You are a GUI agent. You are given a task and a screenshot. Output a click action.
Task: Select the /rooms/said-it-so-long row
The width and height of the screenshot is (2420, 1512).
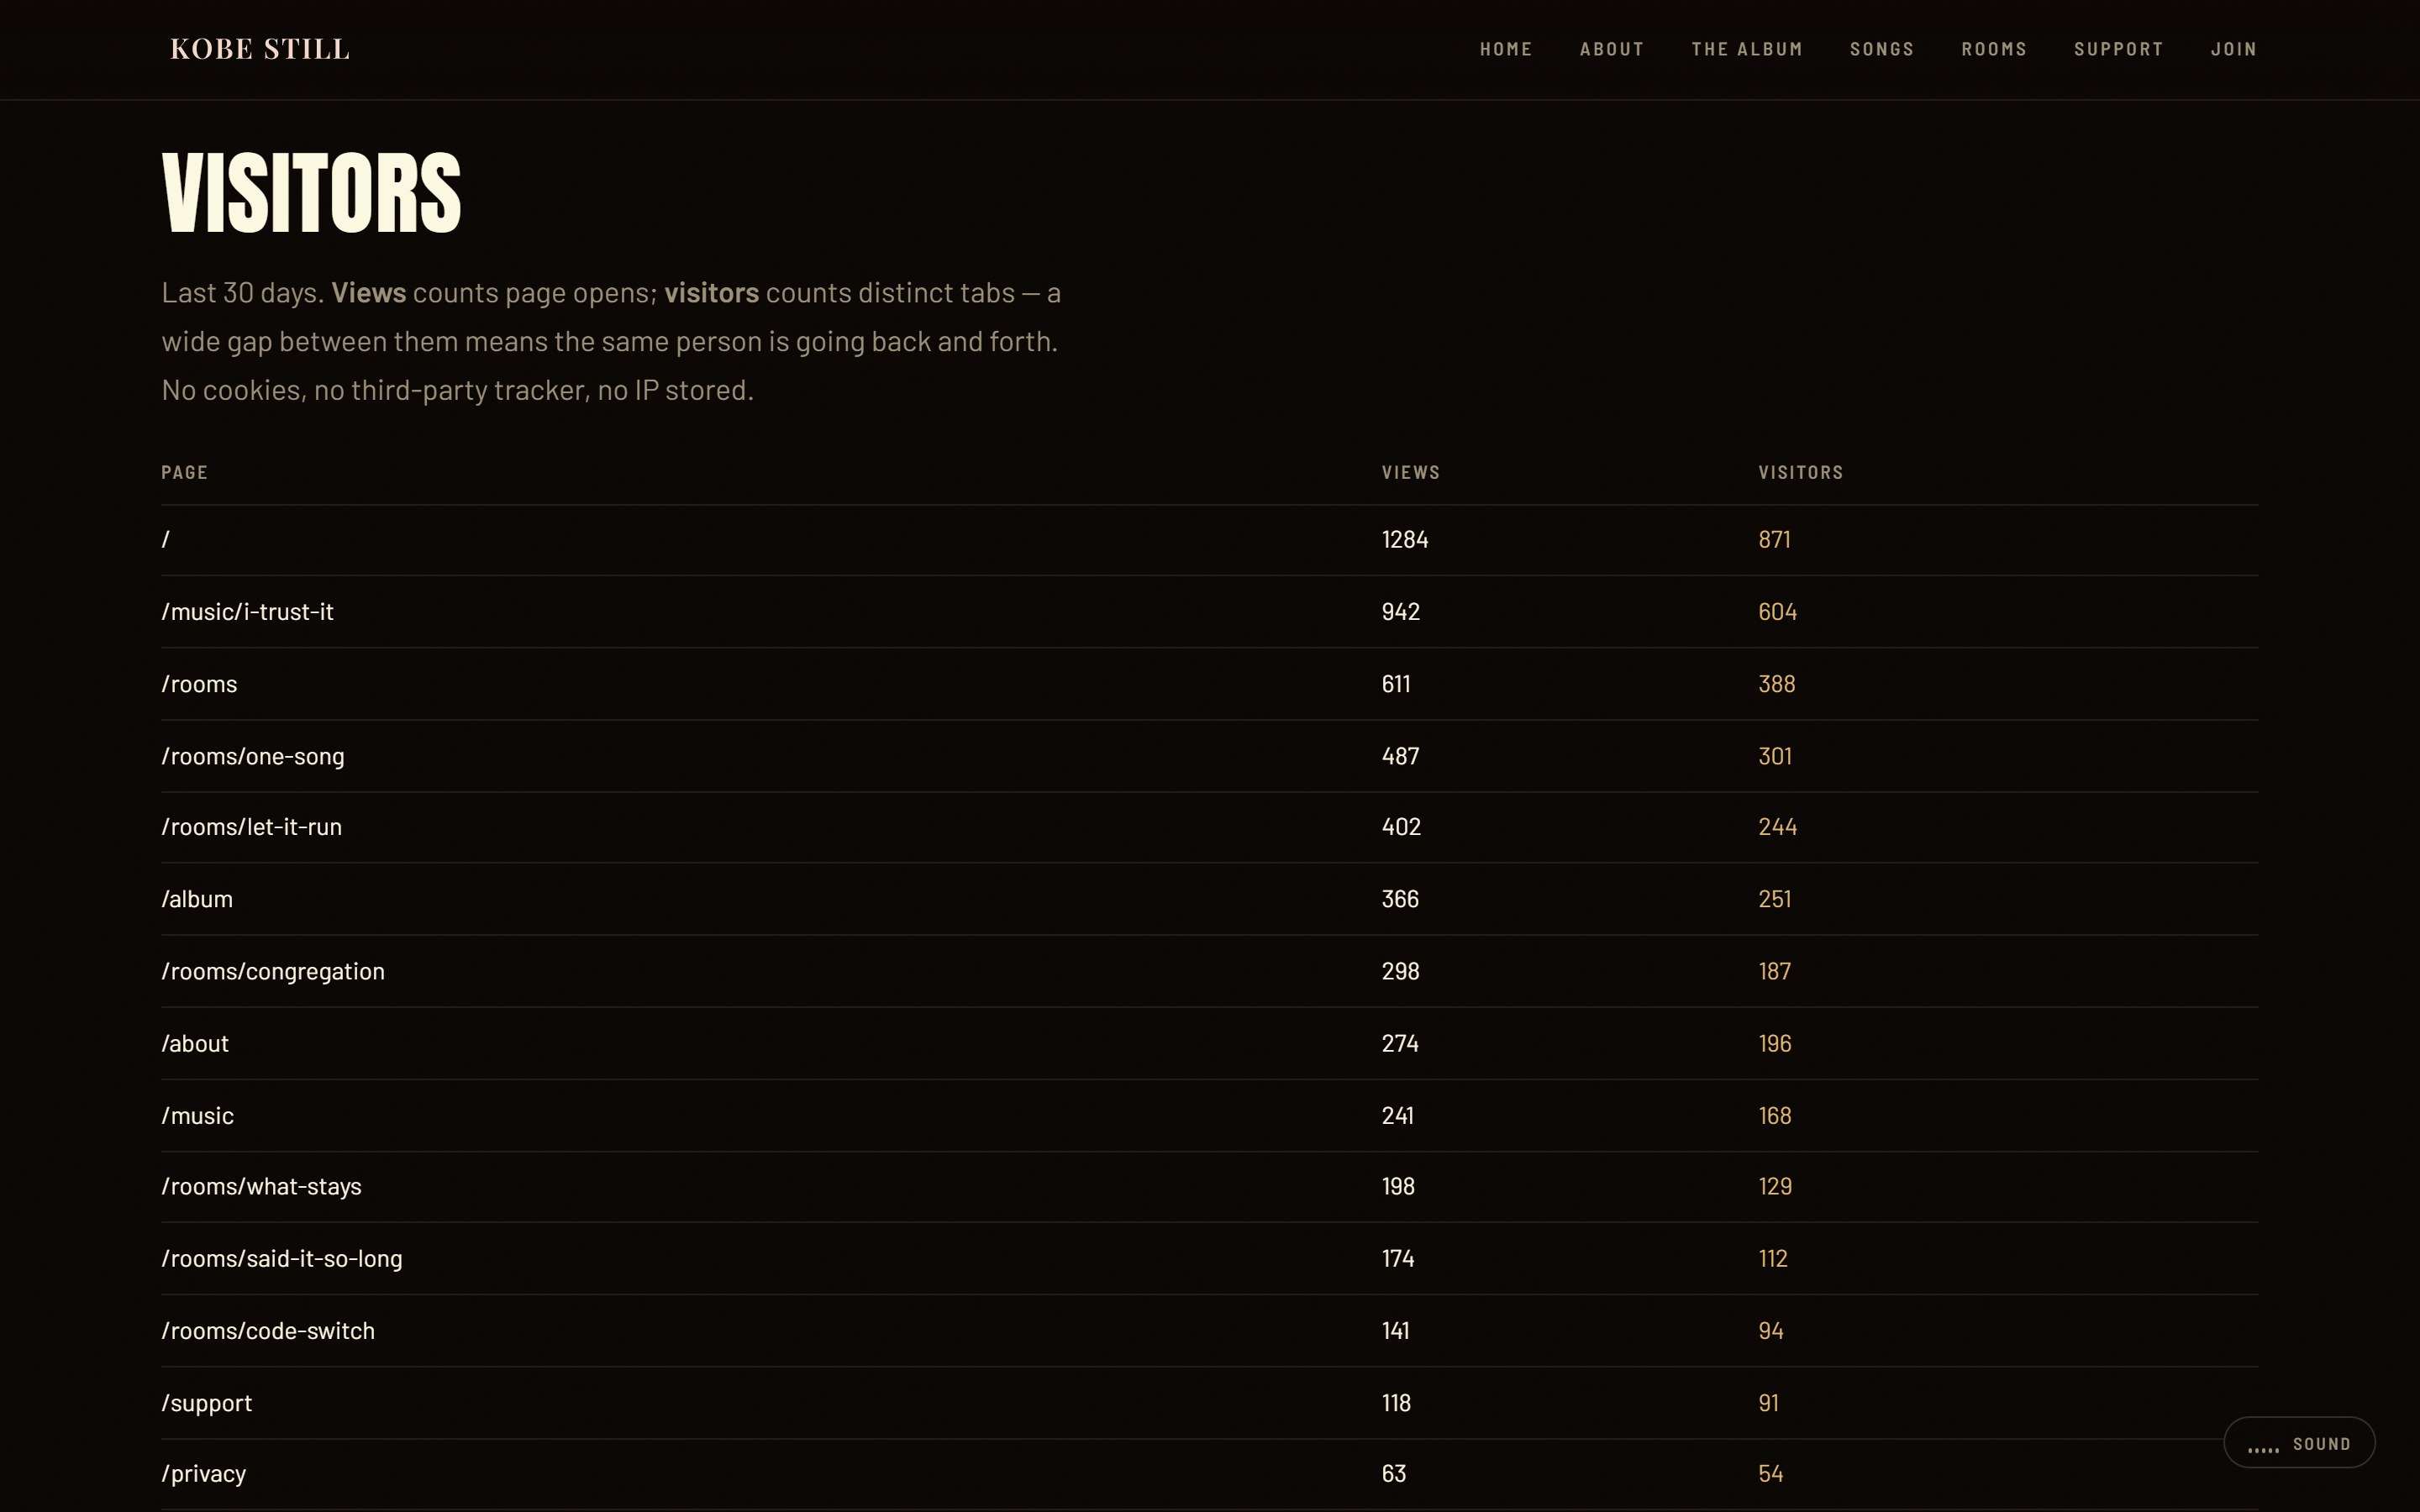pyautogui.click(x=1210, y=1259)
